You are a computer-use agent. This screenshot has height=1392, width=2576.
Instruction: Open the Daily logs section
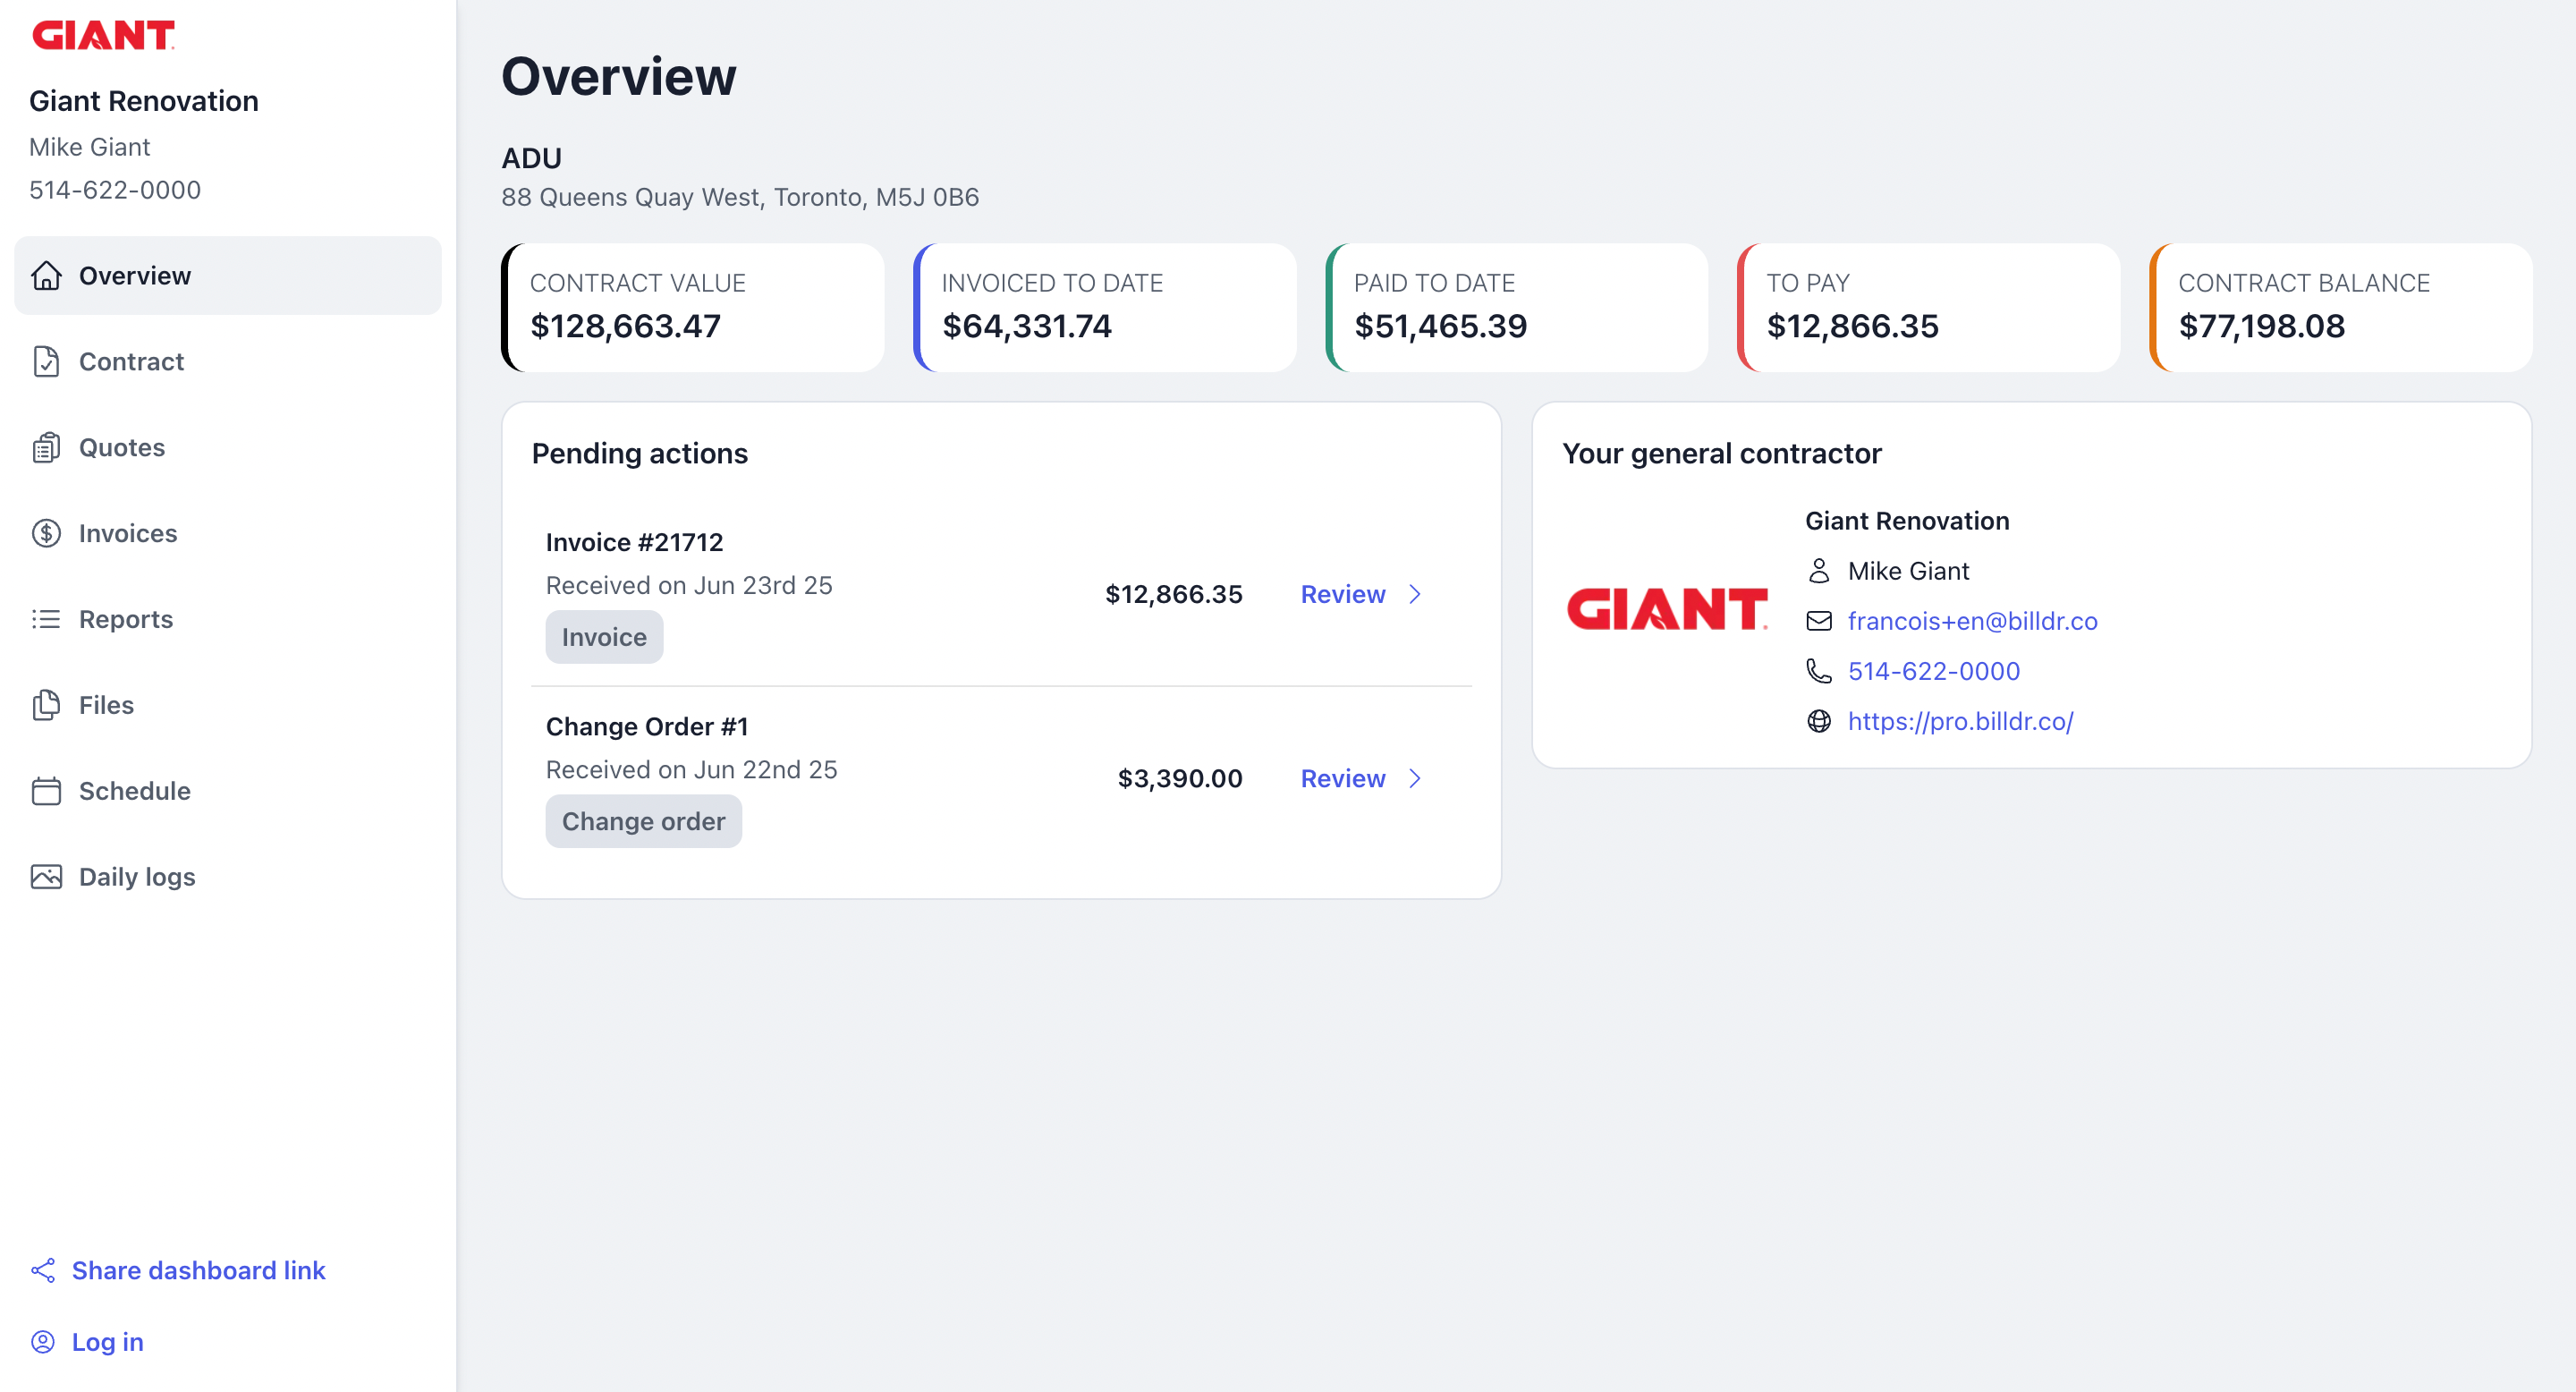pyautogui.click(x=228, y=877)
